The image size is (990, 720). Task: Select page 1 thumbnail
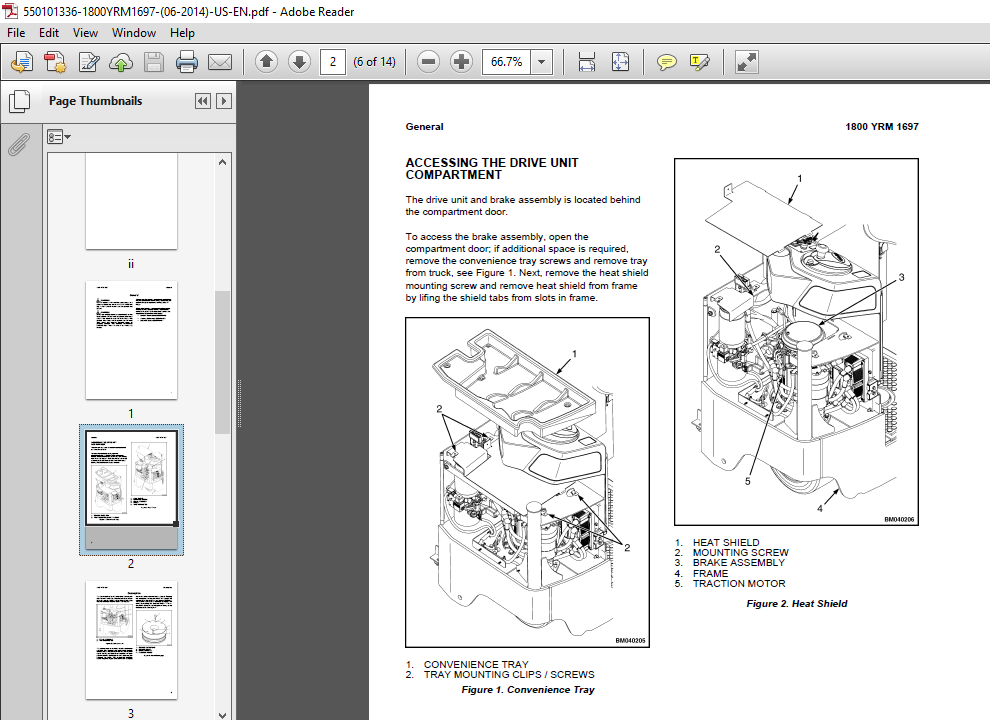click(x=131, y=340)
